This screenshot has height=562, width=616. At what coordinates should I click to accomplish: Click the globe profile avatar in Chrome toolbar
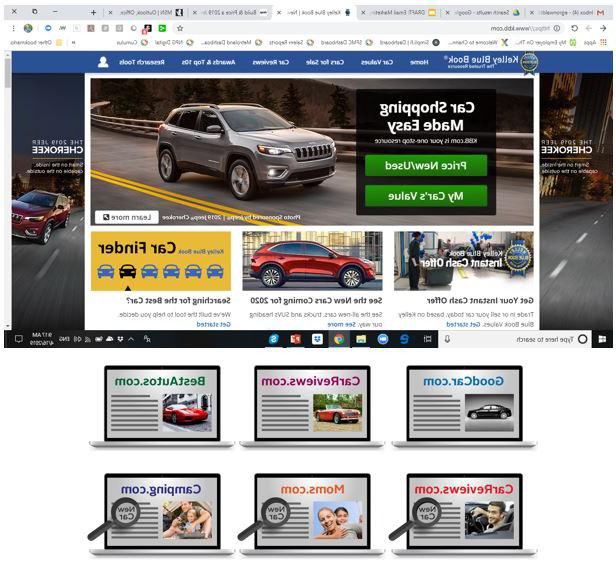tap(28, 28)
